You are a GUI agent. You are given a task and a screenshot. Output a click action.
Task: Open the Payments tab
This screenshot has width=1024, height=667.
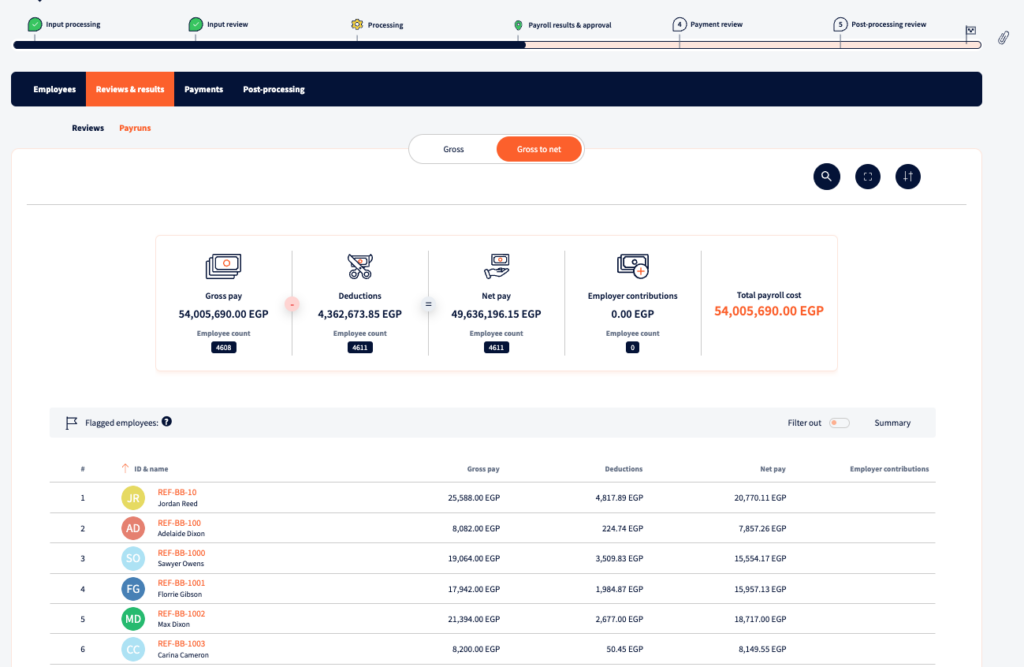point(204,89)
